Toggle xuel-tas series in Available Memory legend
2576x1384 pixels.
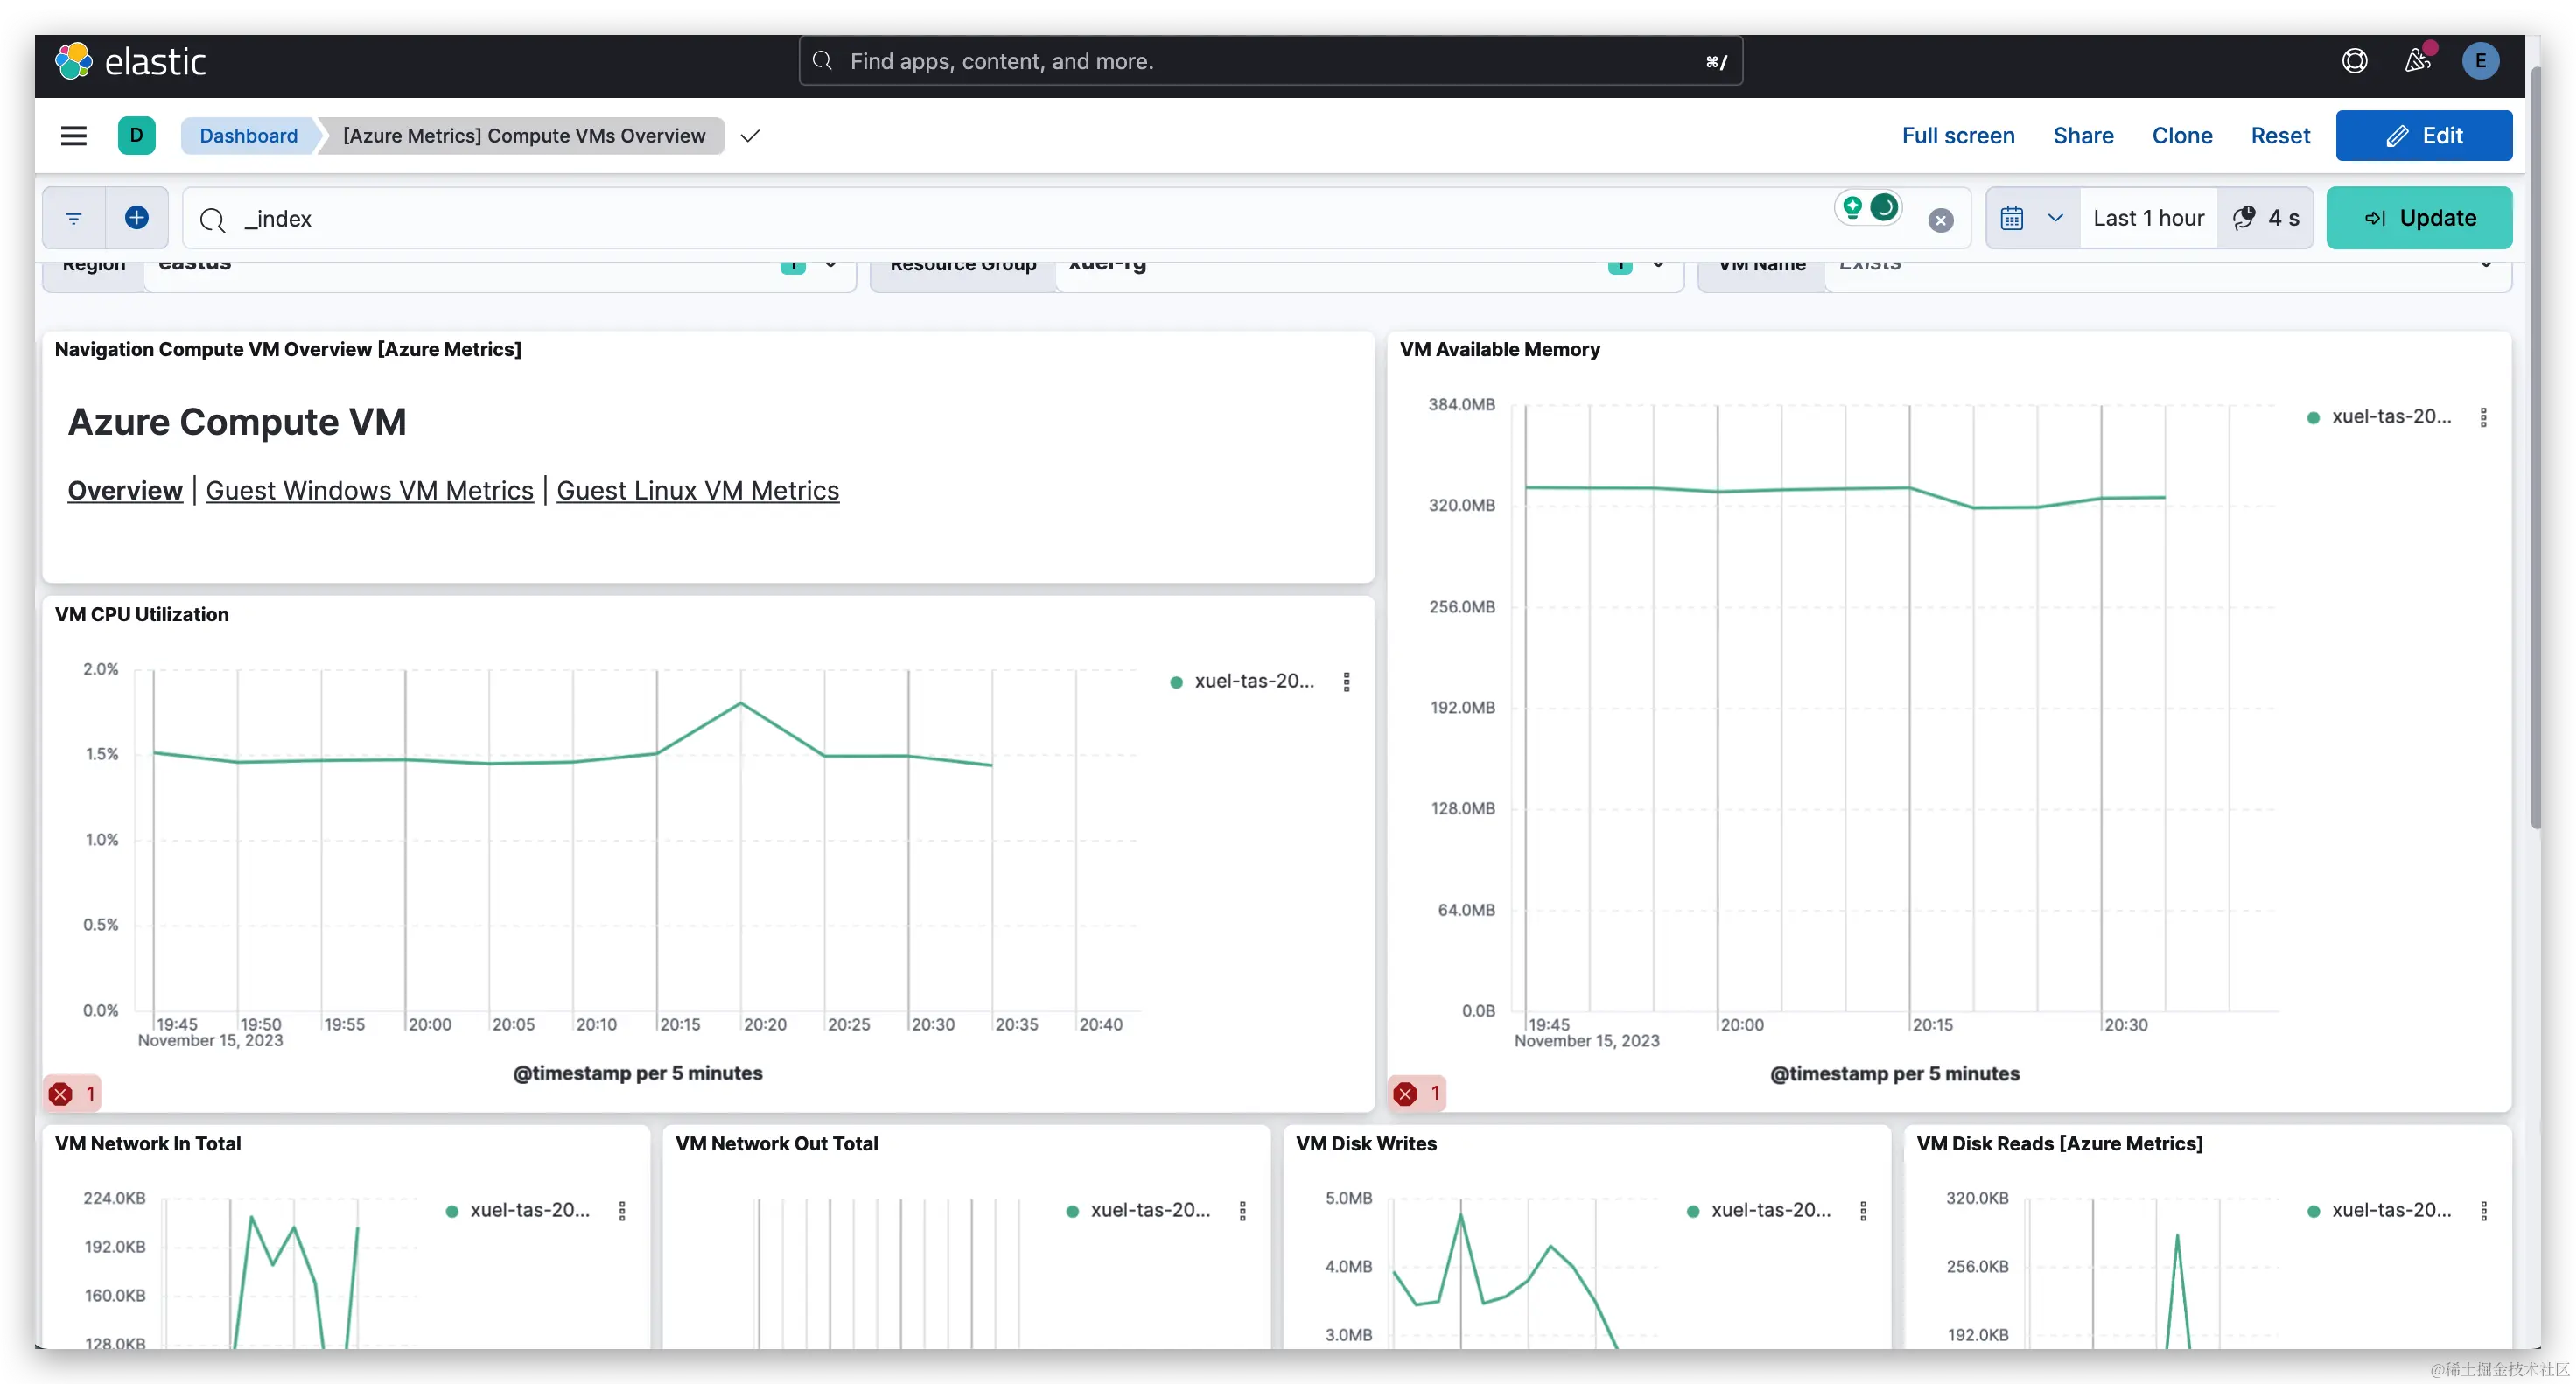[2379, 417]
